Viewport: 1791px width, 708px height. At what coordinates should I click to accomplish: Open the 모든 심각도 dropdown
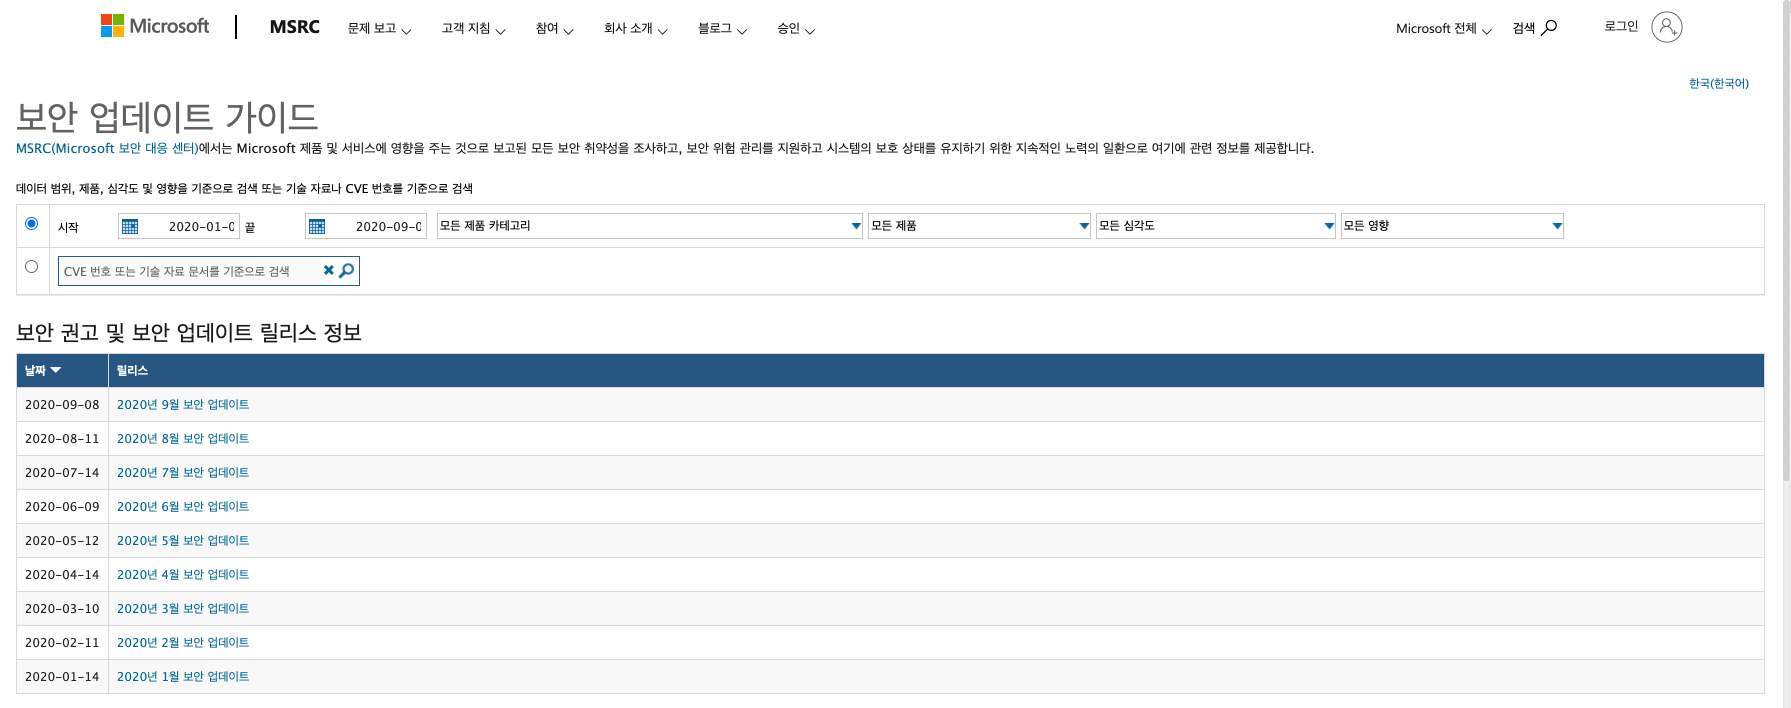(1216, 226)
